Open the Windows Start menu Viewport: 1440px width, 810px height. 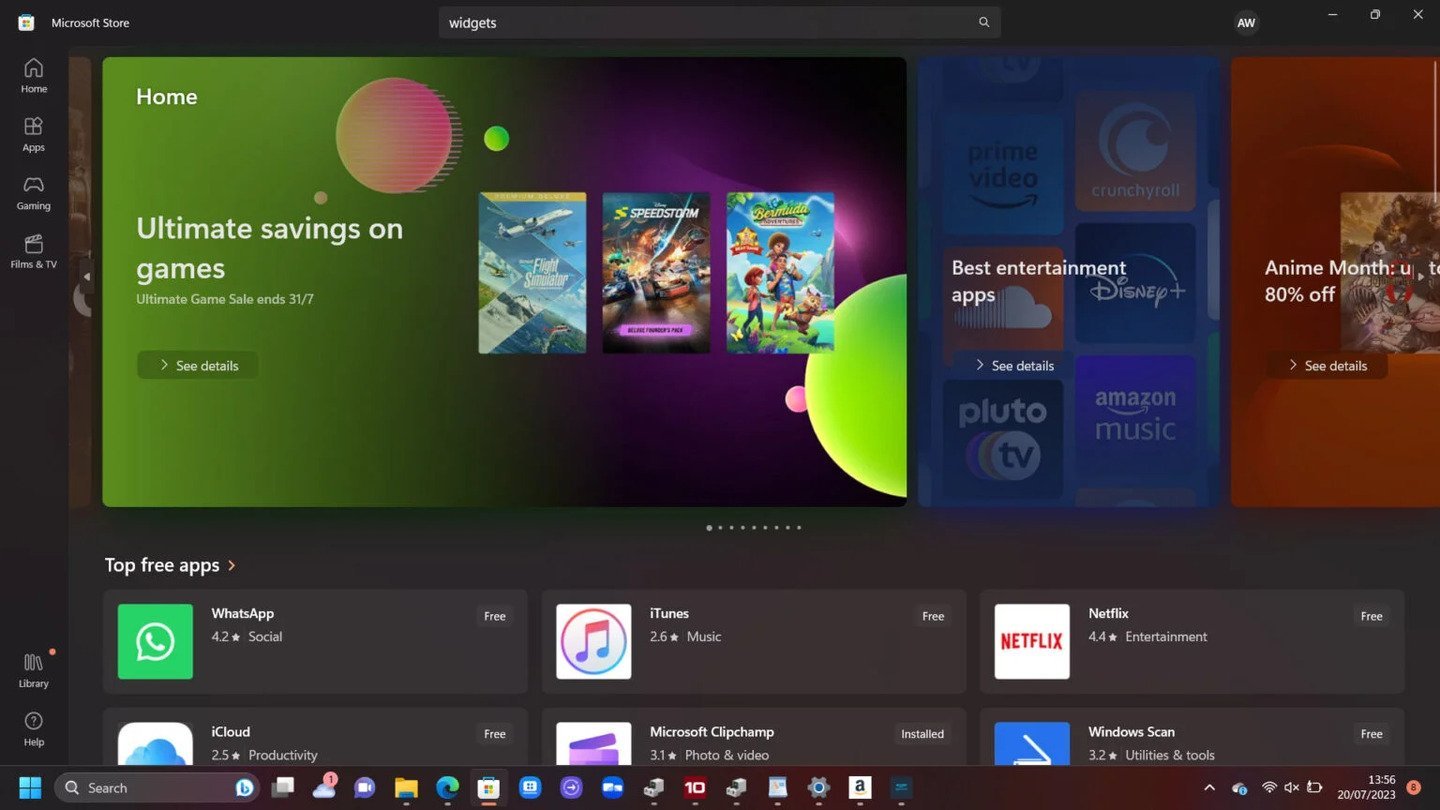30,787
